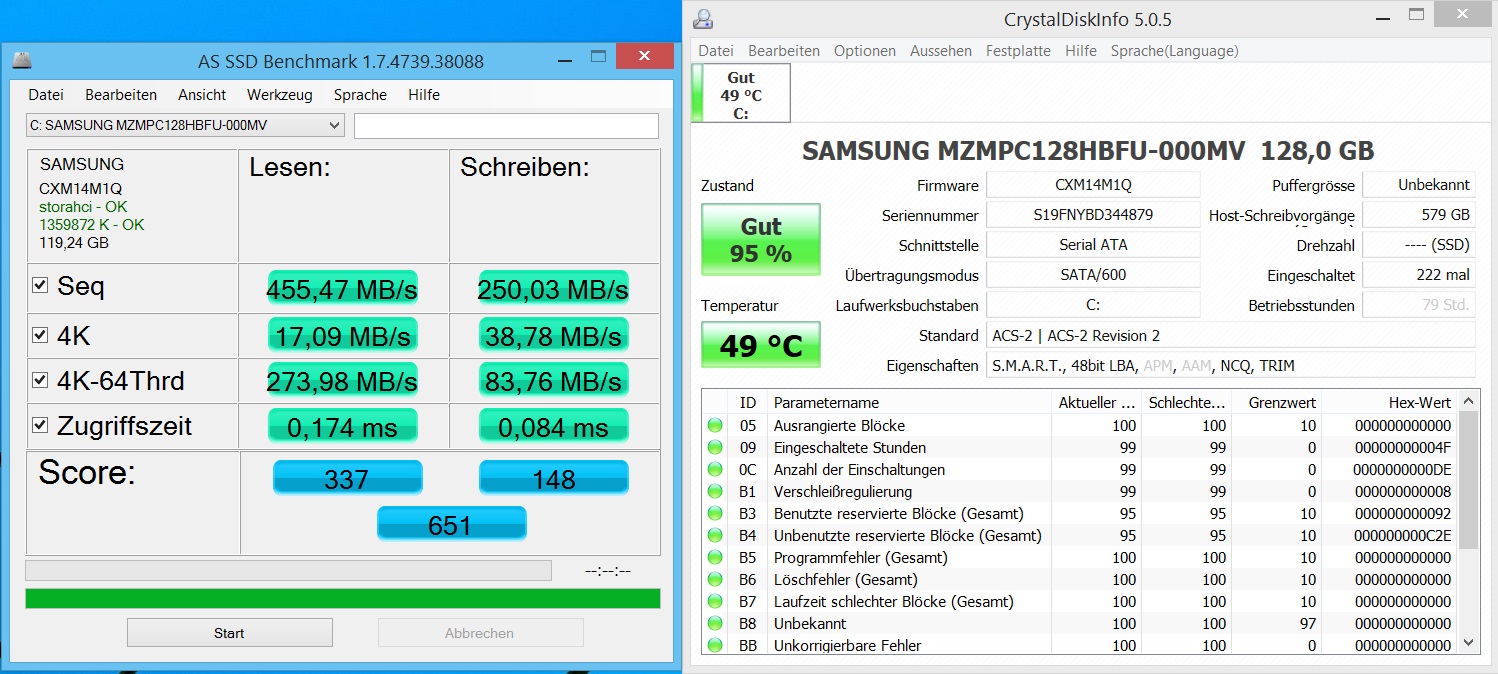The height and width of the screenshot is (674, 1498).
Task: Click the 4K read result 17,09 MB/s
Action: tap(343, 336)
